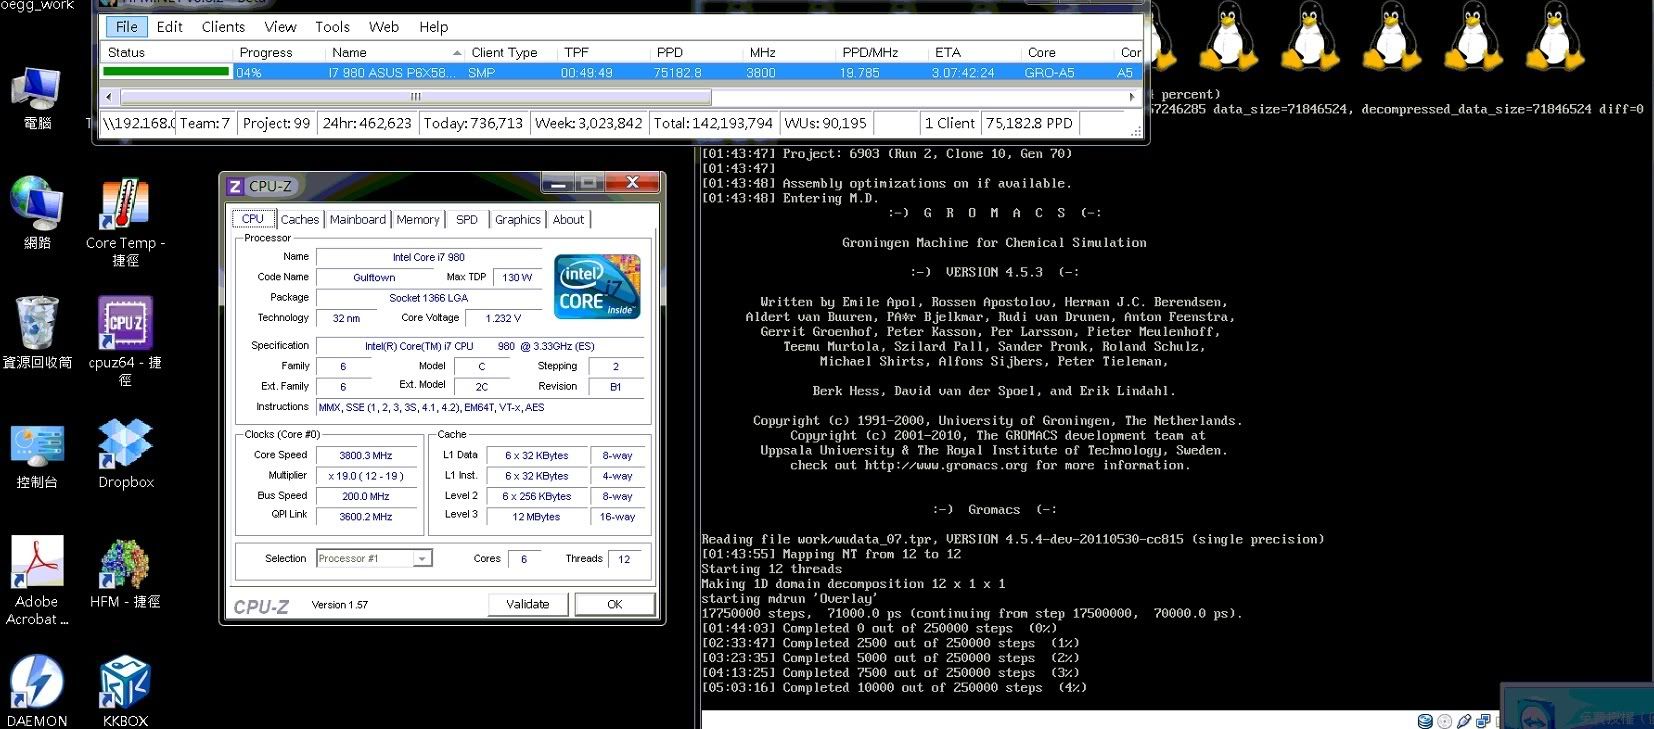Switch to the Mainboard tab in CPU-Z

point(358,220)
